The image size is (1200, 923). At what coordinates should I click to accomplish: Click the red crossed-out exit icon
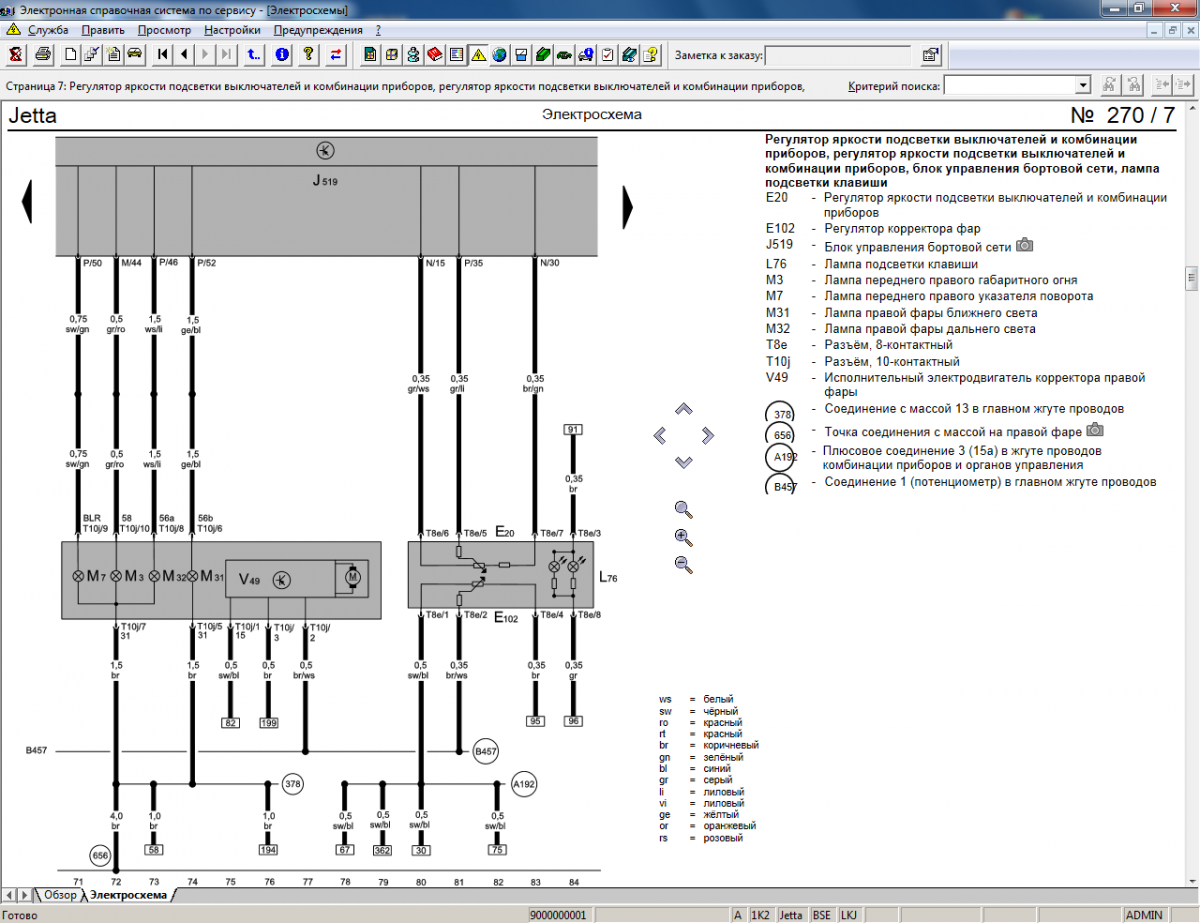(16, 54)
